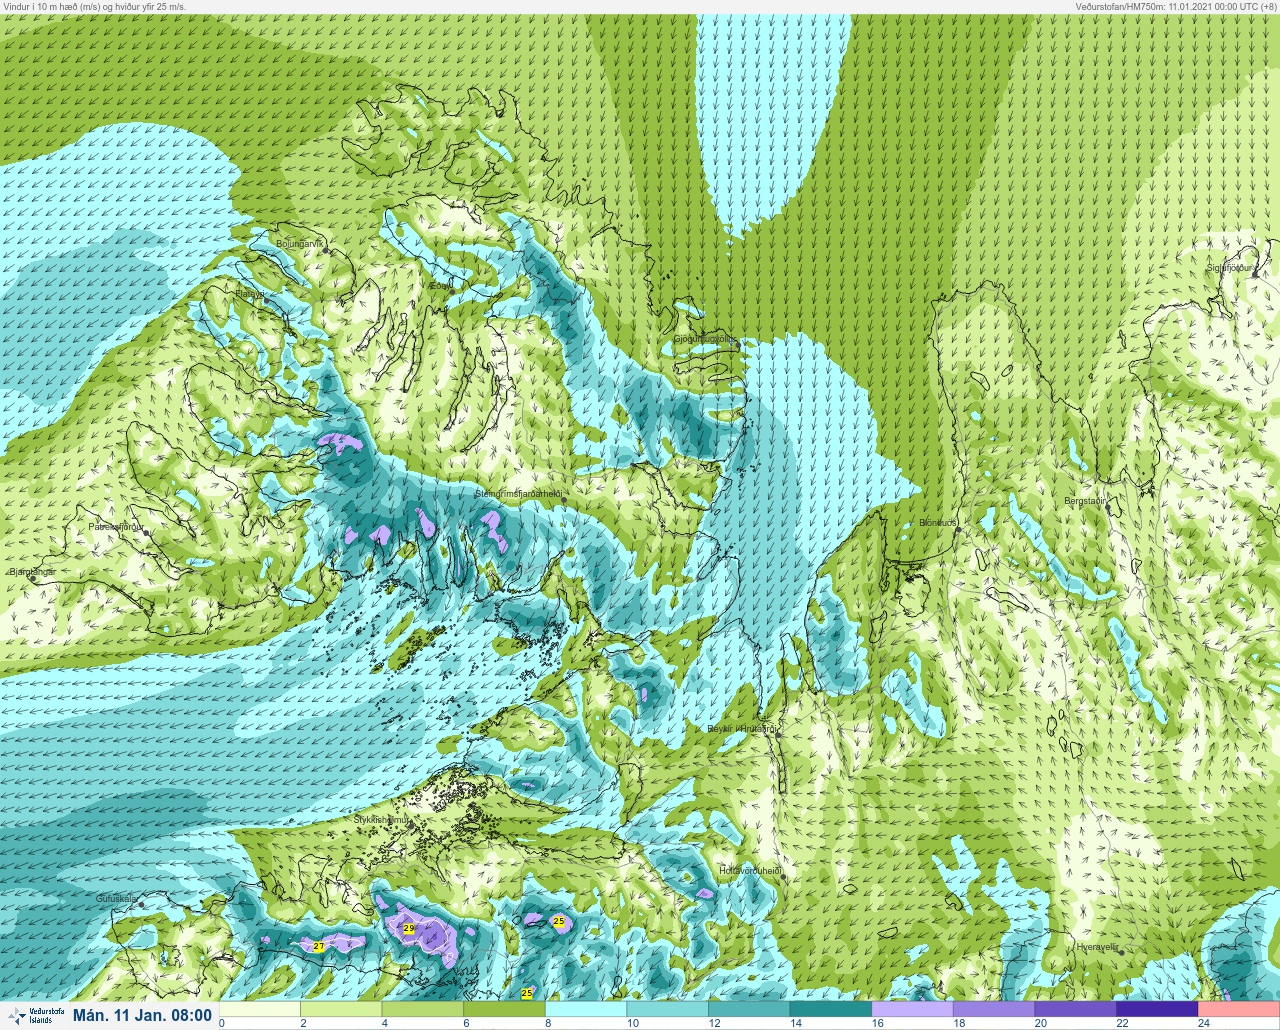Screen dimensions: 1280x1030
Task: Click the Patreksfjörður station label
Action: pyautogui.click(x=117, y=526)
